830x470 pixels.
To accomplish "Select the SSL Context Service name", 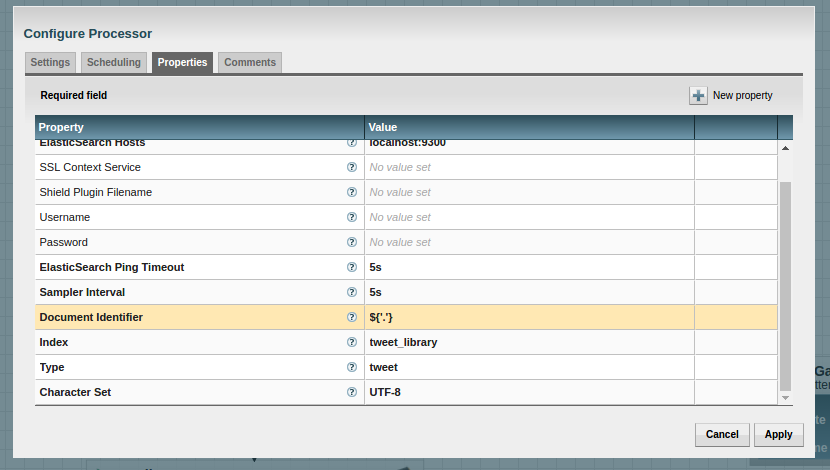I will (x=90, y=167).
